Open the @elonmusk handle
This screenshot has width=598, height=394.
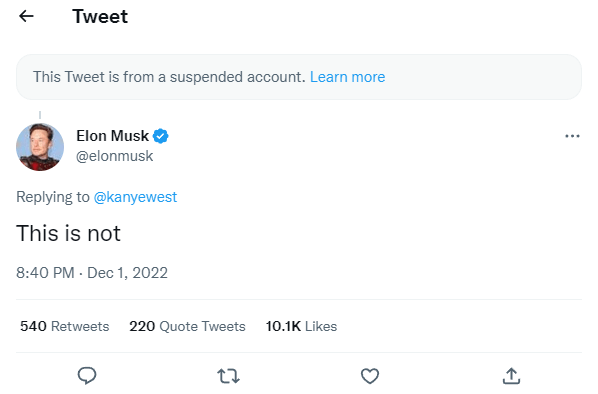(114, 156)
